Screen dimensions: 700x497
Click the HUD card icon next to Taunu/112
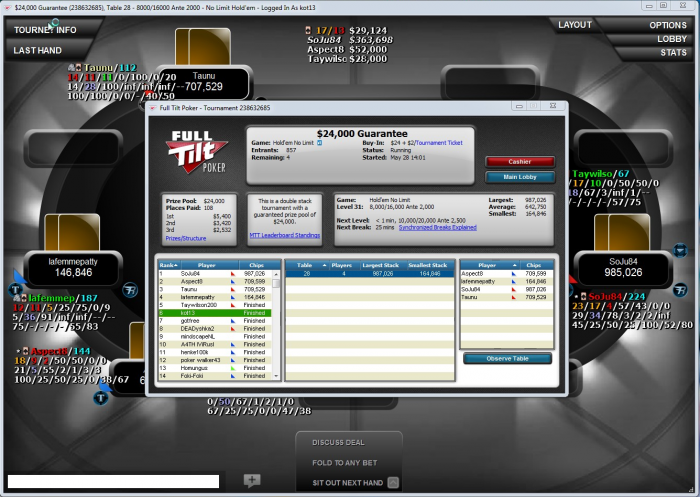point(75,68)
